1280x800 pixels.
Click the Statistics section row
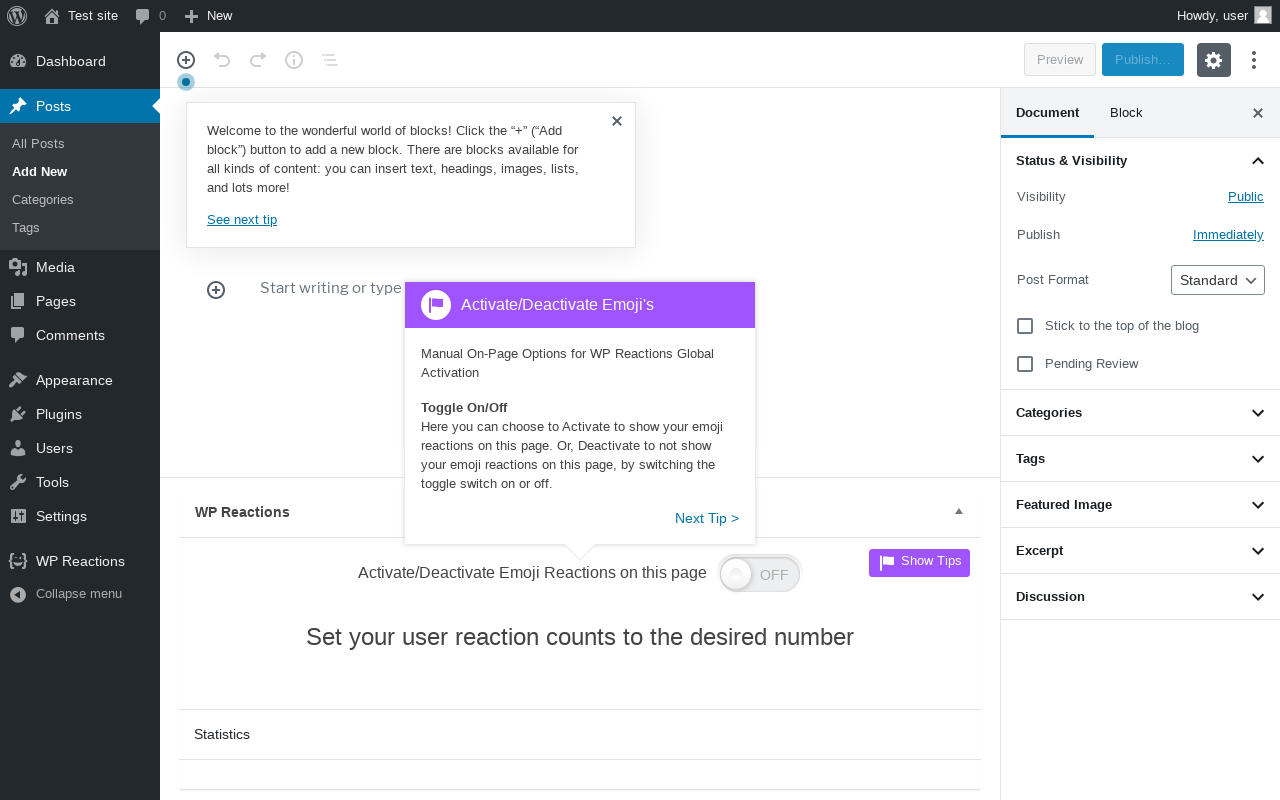click(580, 735)
